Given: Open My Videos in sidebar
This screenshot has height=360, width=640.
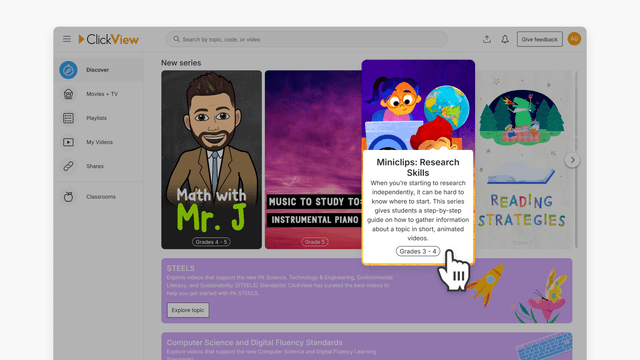Looking at the screenshot, I should pos(98,142).
